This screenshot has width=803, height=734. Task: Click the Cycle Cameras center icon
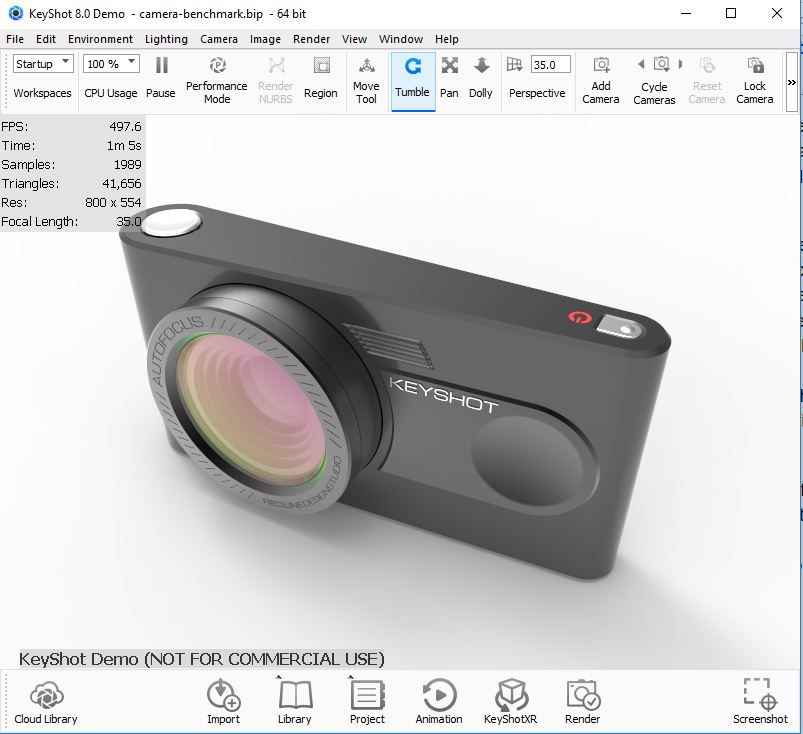point(661,65)
